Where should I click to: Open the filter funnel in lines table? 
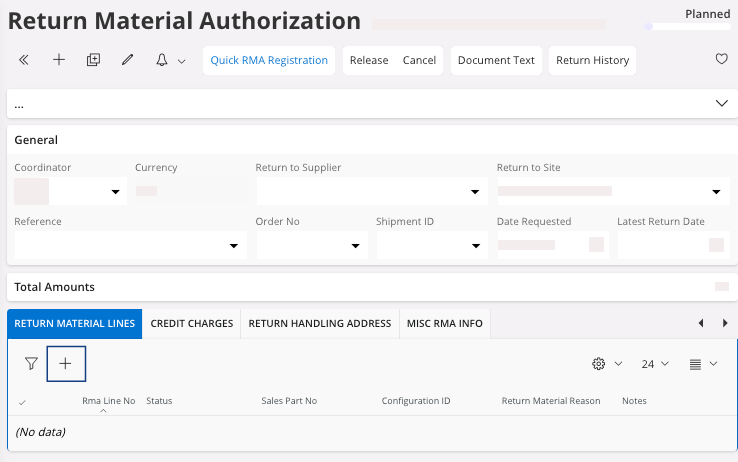[x=31, y=364]
